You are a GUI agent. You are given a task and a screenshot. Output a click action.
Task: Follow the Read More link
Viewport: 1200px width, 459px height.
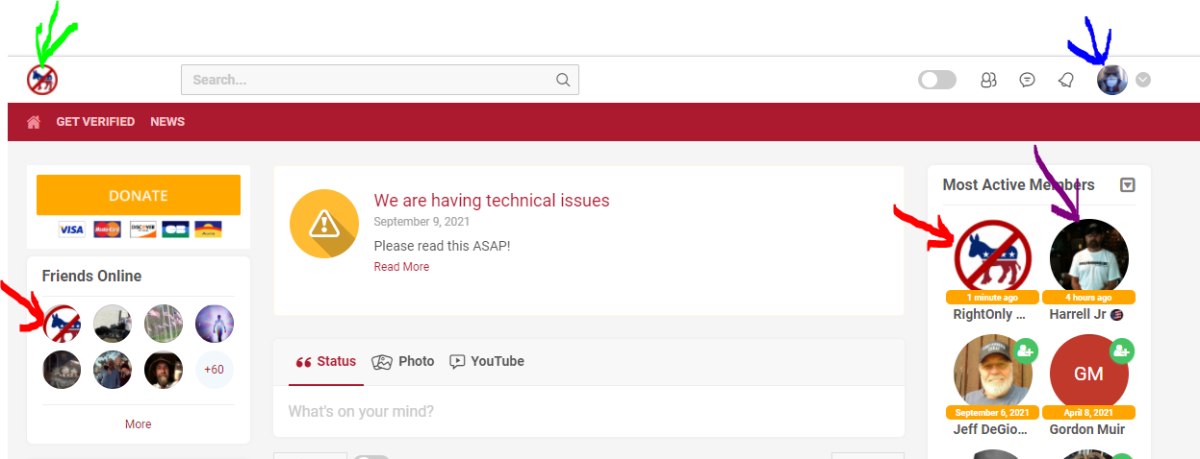click(x=401, y=267)
